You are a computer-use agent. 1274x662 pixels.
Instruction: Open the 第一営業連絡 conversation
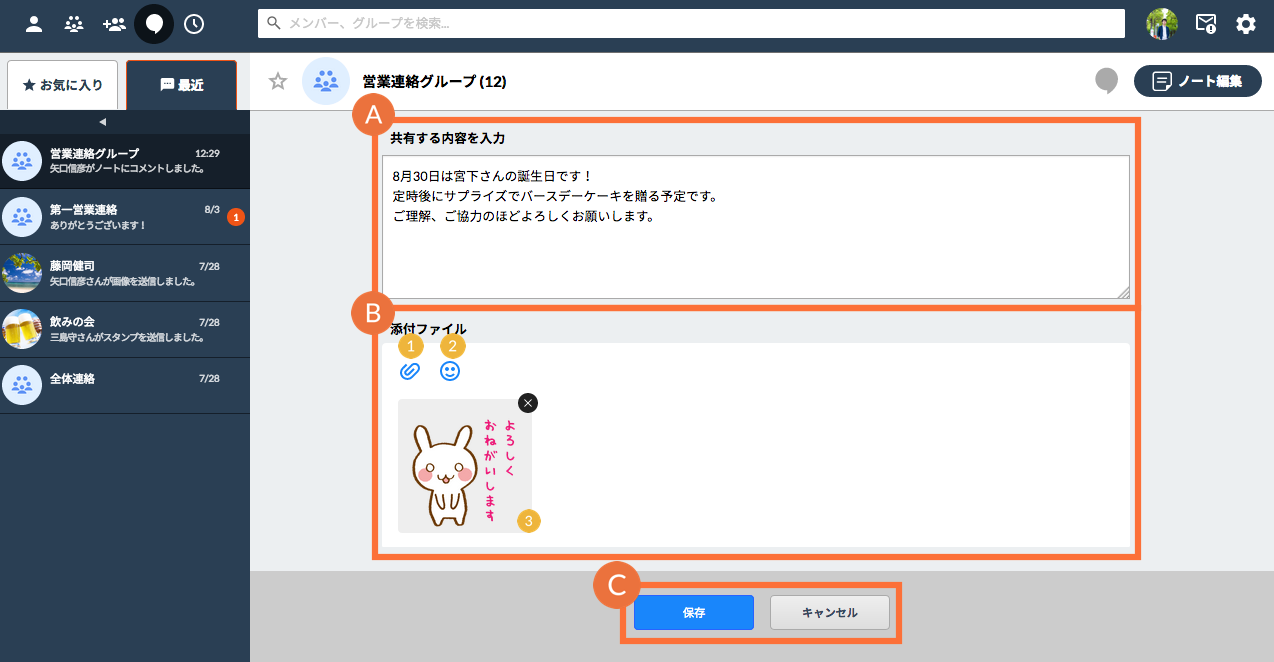120,216
